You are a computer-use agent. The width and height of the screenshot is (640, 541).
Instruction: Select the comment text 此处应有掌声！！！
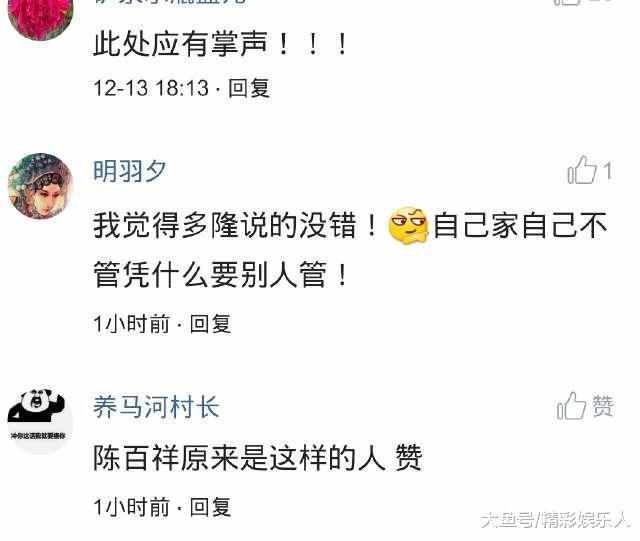[x=220, y=44]
